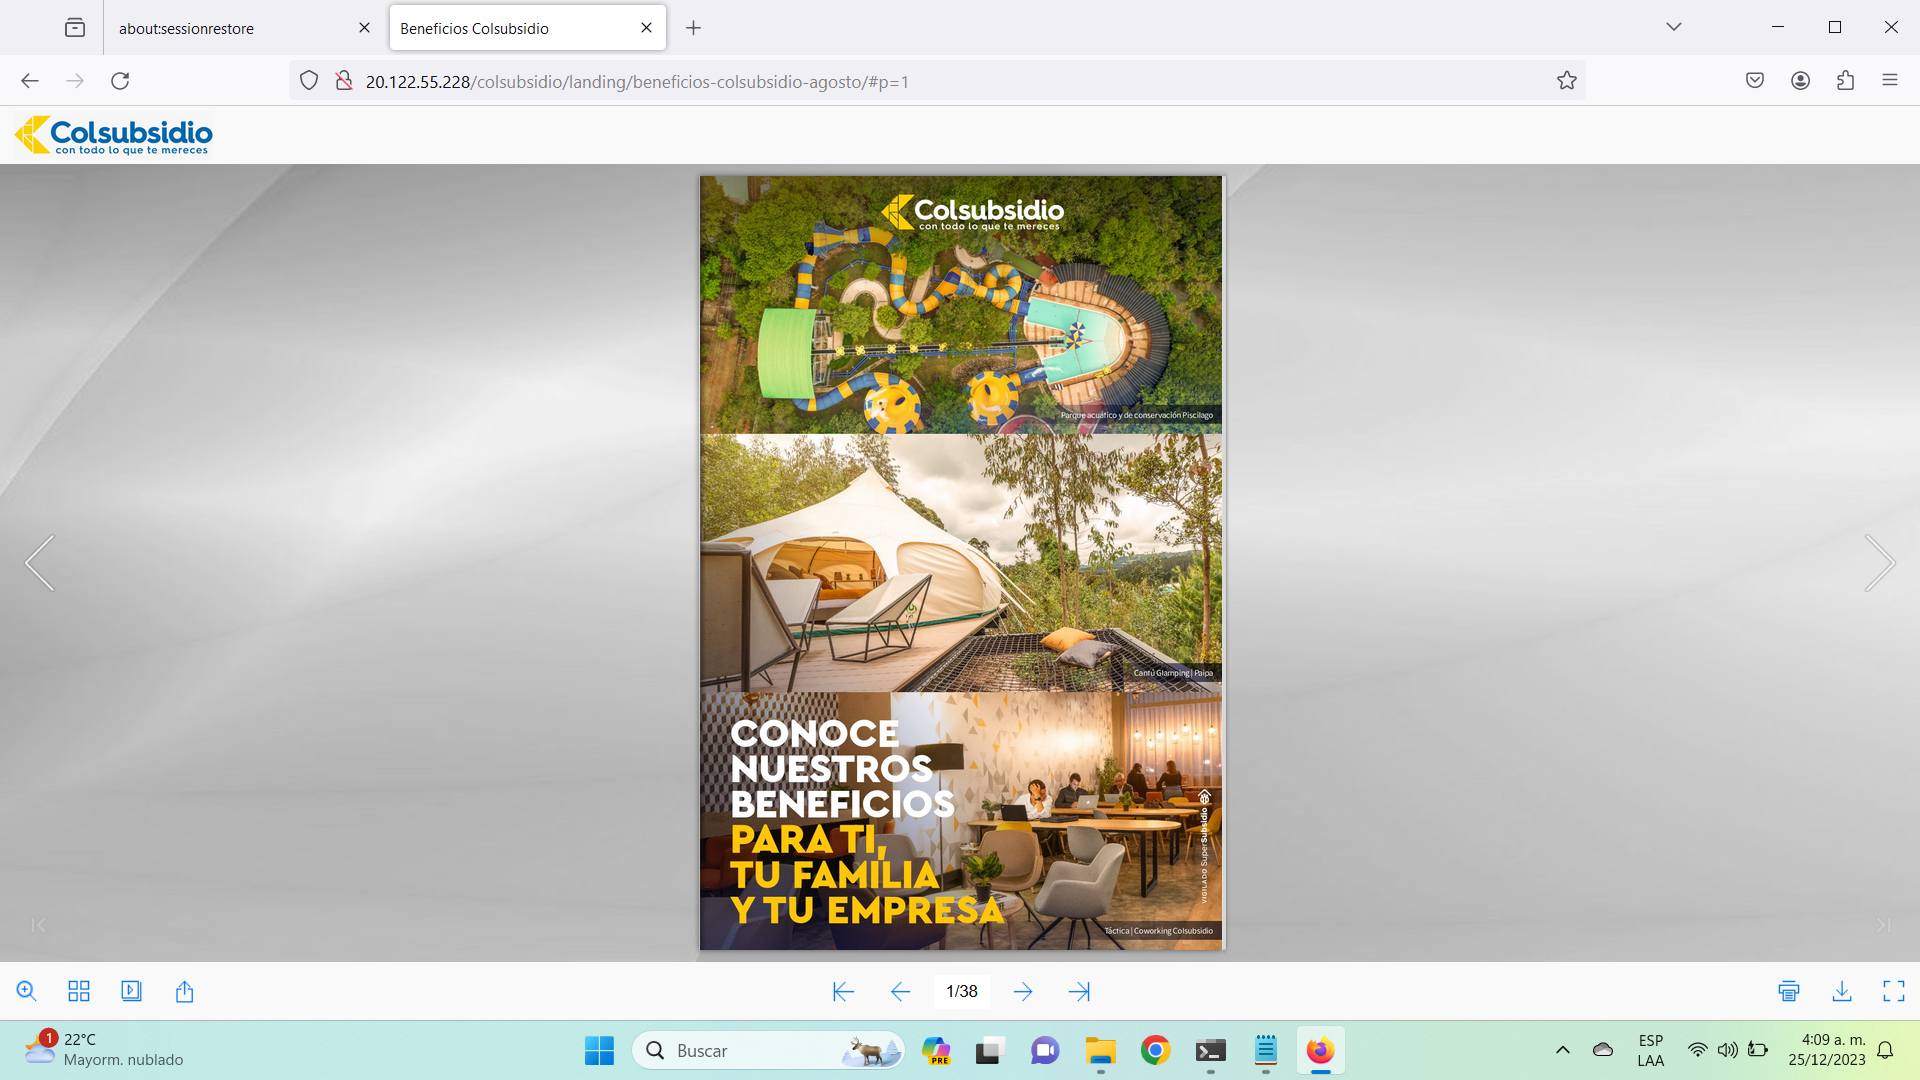Jump to the last page
This screenshot has width=1920, height=1080.
tap(1079, 991)
